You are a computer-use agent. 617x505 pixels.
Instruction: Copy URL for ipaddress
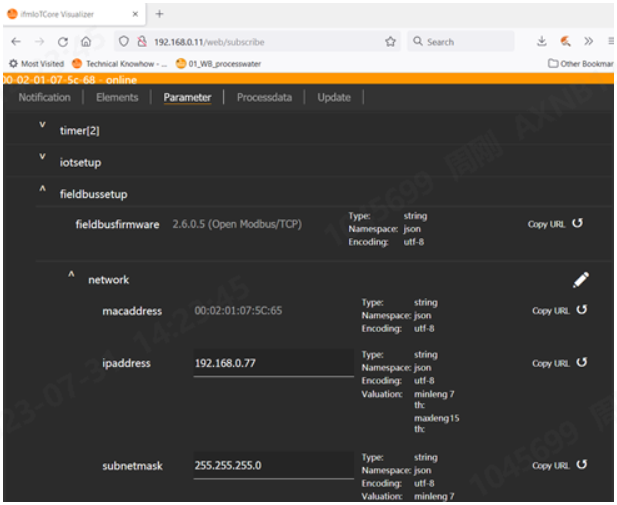[x=550, y=363]
